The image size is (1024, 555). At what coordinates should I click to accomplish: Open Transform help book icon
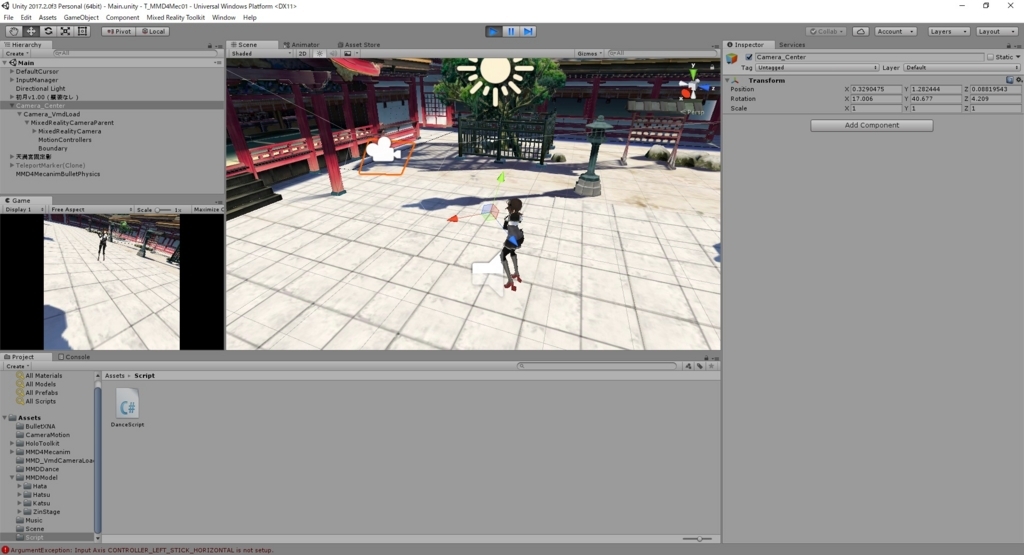pos(1010,80)
